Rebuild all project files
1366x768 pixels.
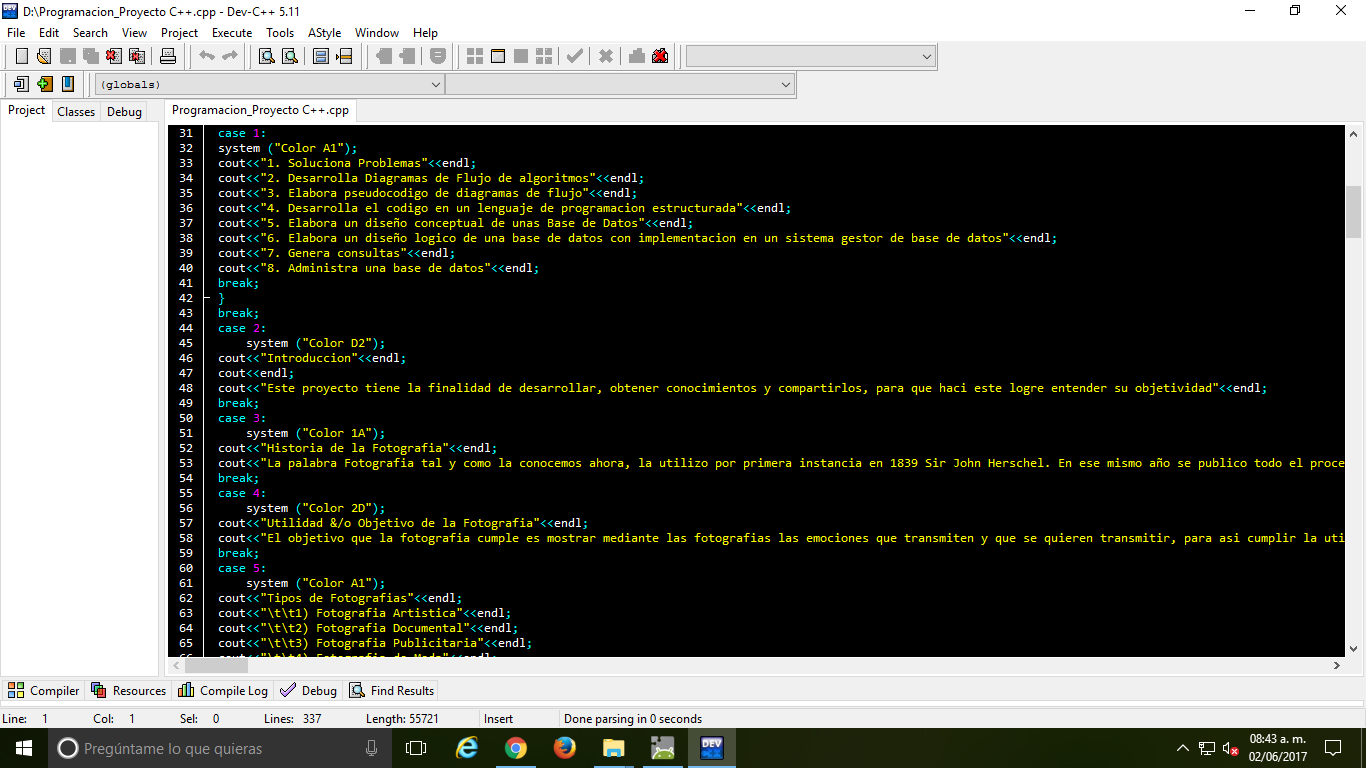pyautogui.click(x=543, y=56)
